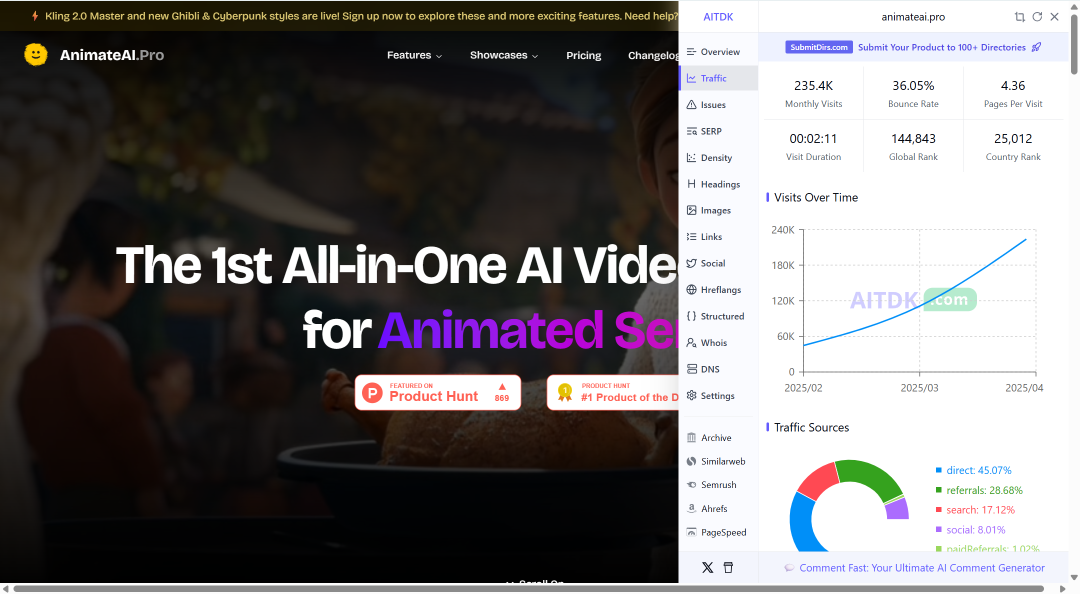Click the animateai.pro domain title
Image resolution: width=1080 pixels, height=594 pixels.
pos(913,17)
